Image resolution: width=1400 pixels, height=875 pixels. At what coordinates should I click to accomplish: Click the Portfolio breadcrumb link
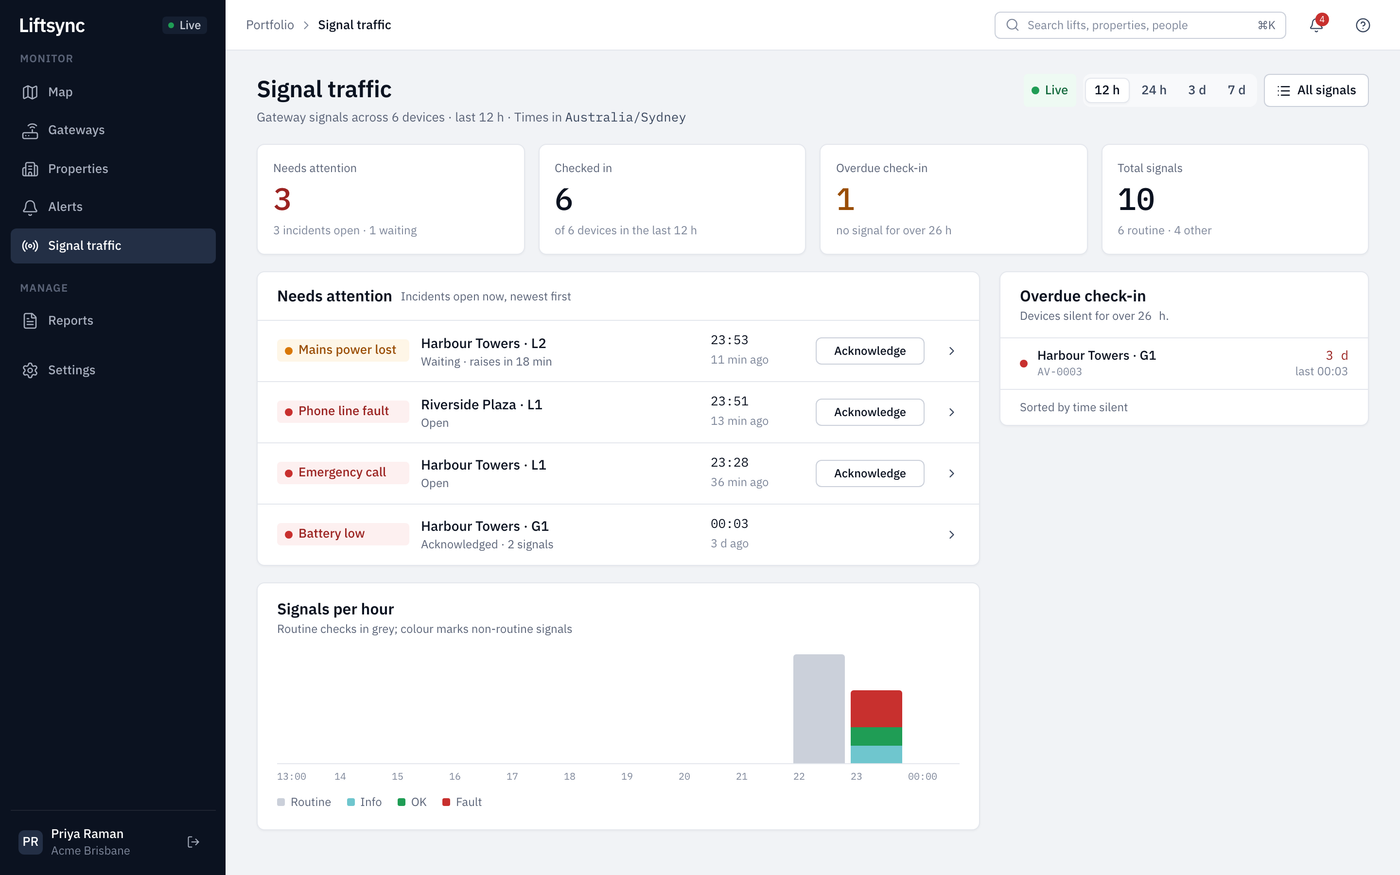tap(270, 25)
